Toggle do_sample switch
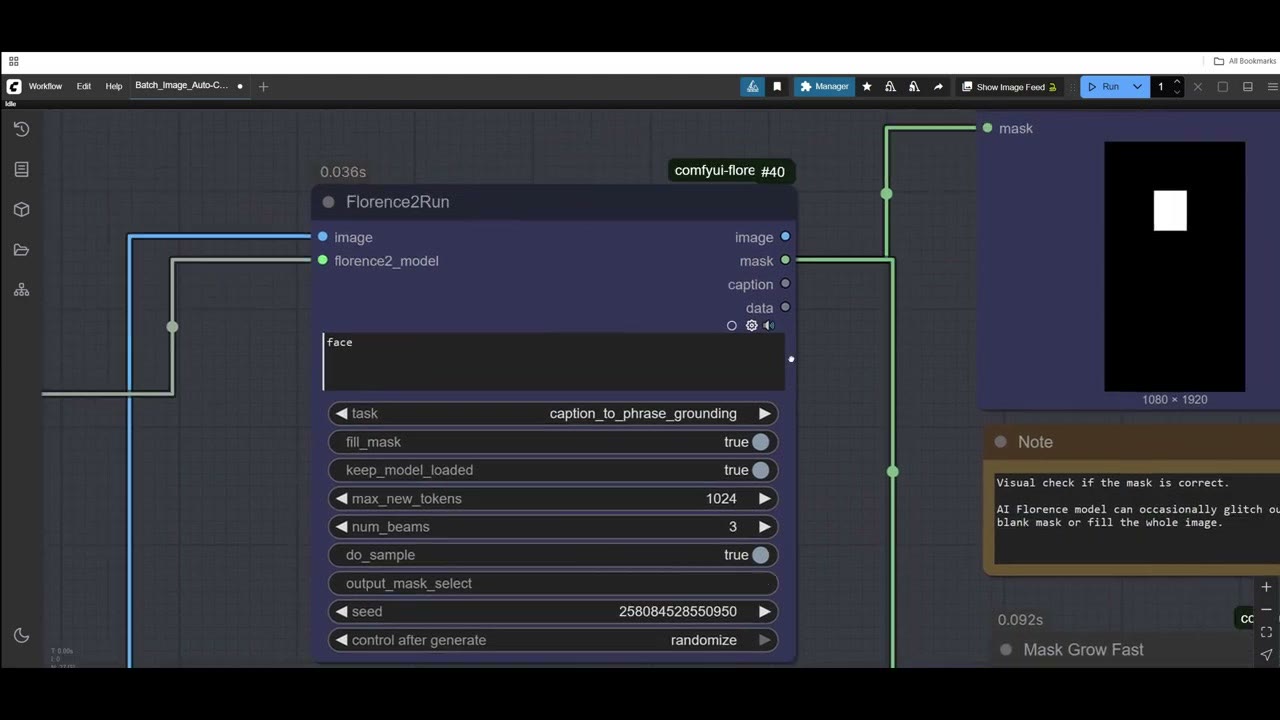 (x=761, y=555)
